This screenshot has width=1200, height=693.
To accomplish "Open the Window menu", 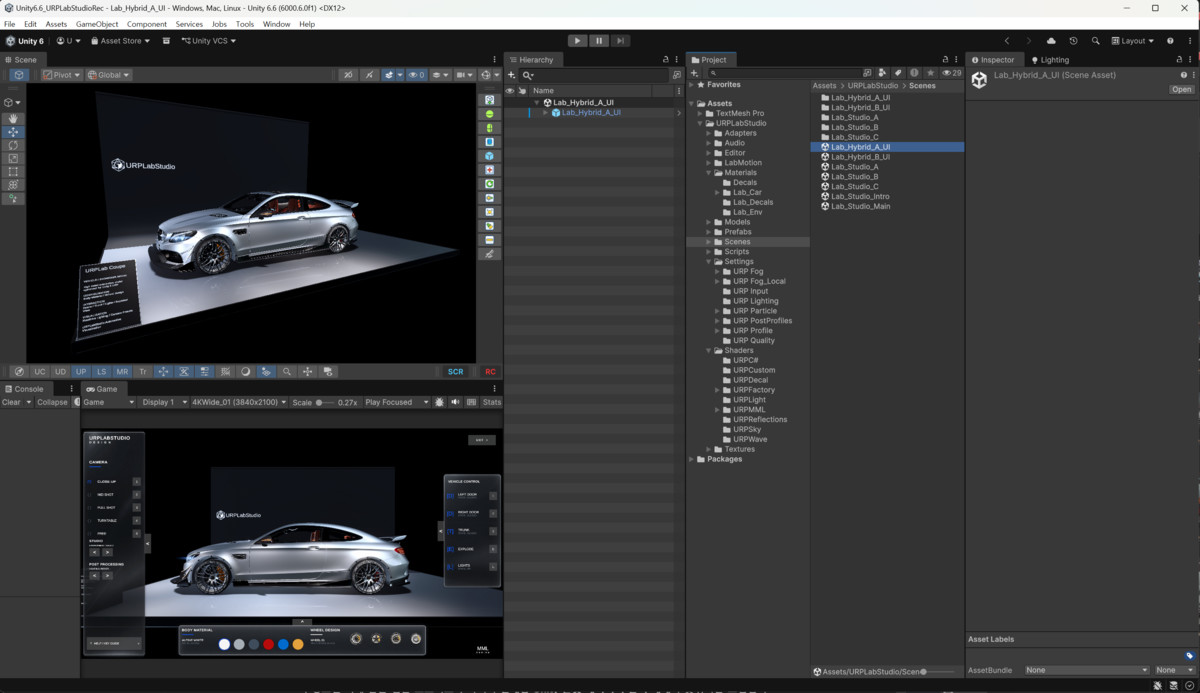I will [x=277, y=24].
